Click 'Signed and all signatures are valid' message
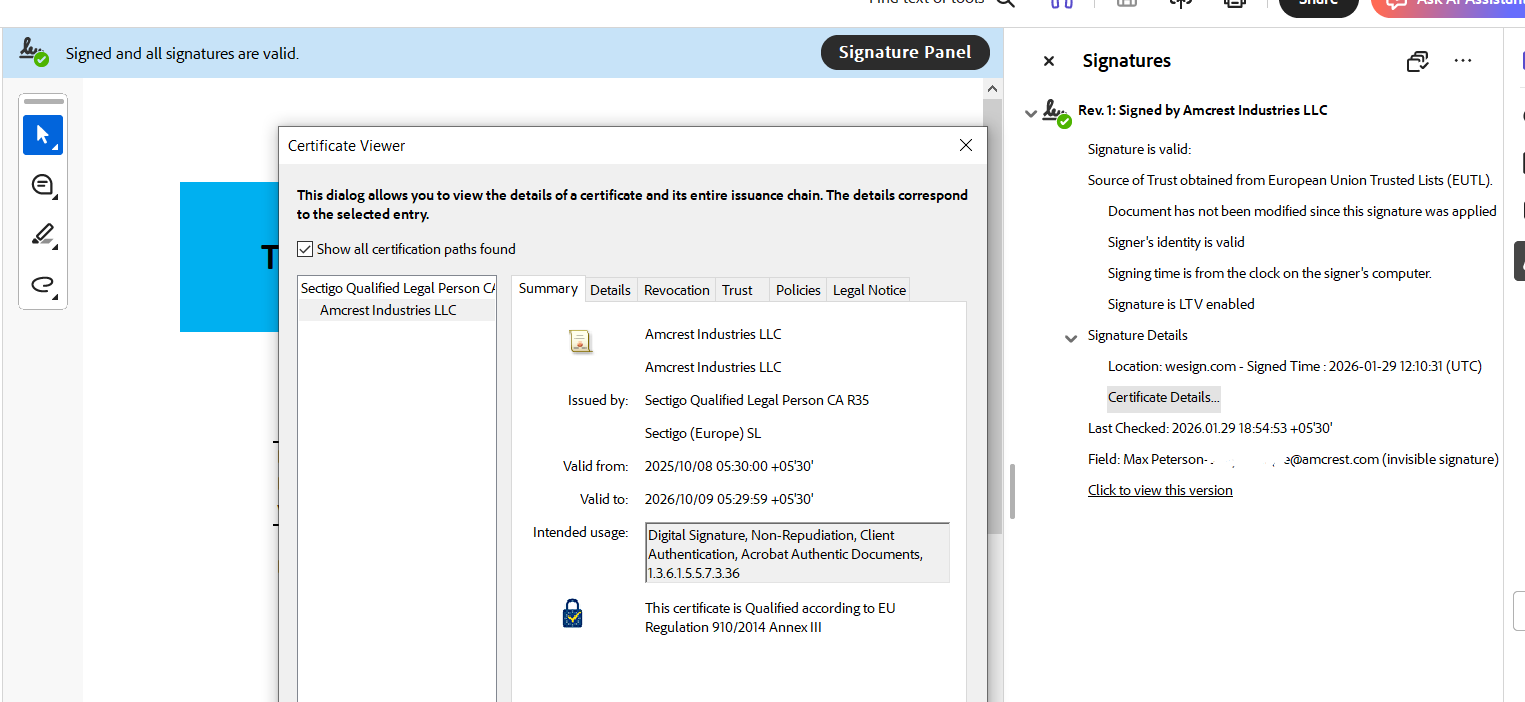 [x=182, y=54]
